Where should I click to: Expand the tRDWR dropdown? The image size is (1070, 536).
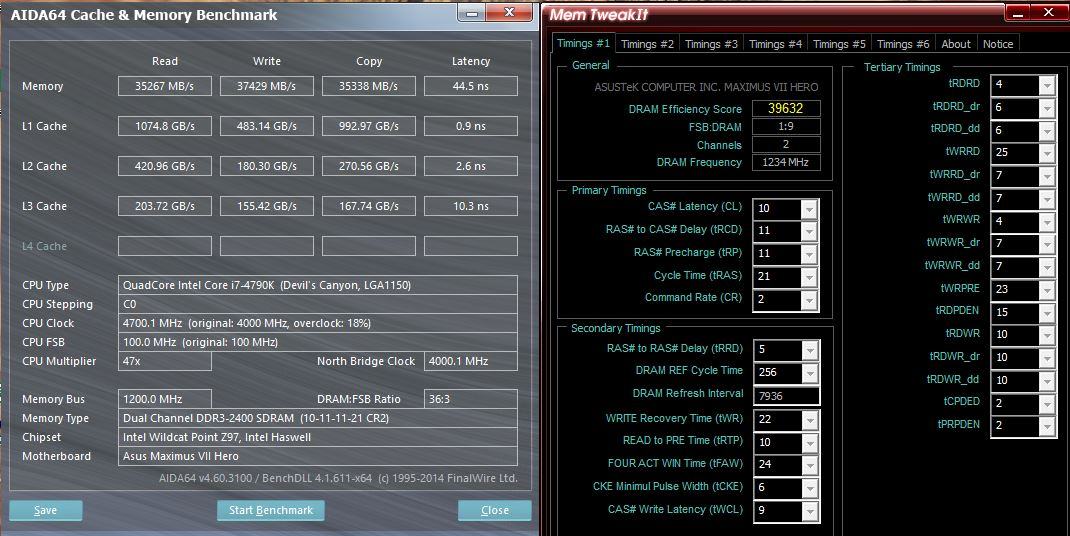[x=1047, y=335]
